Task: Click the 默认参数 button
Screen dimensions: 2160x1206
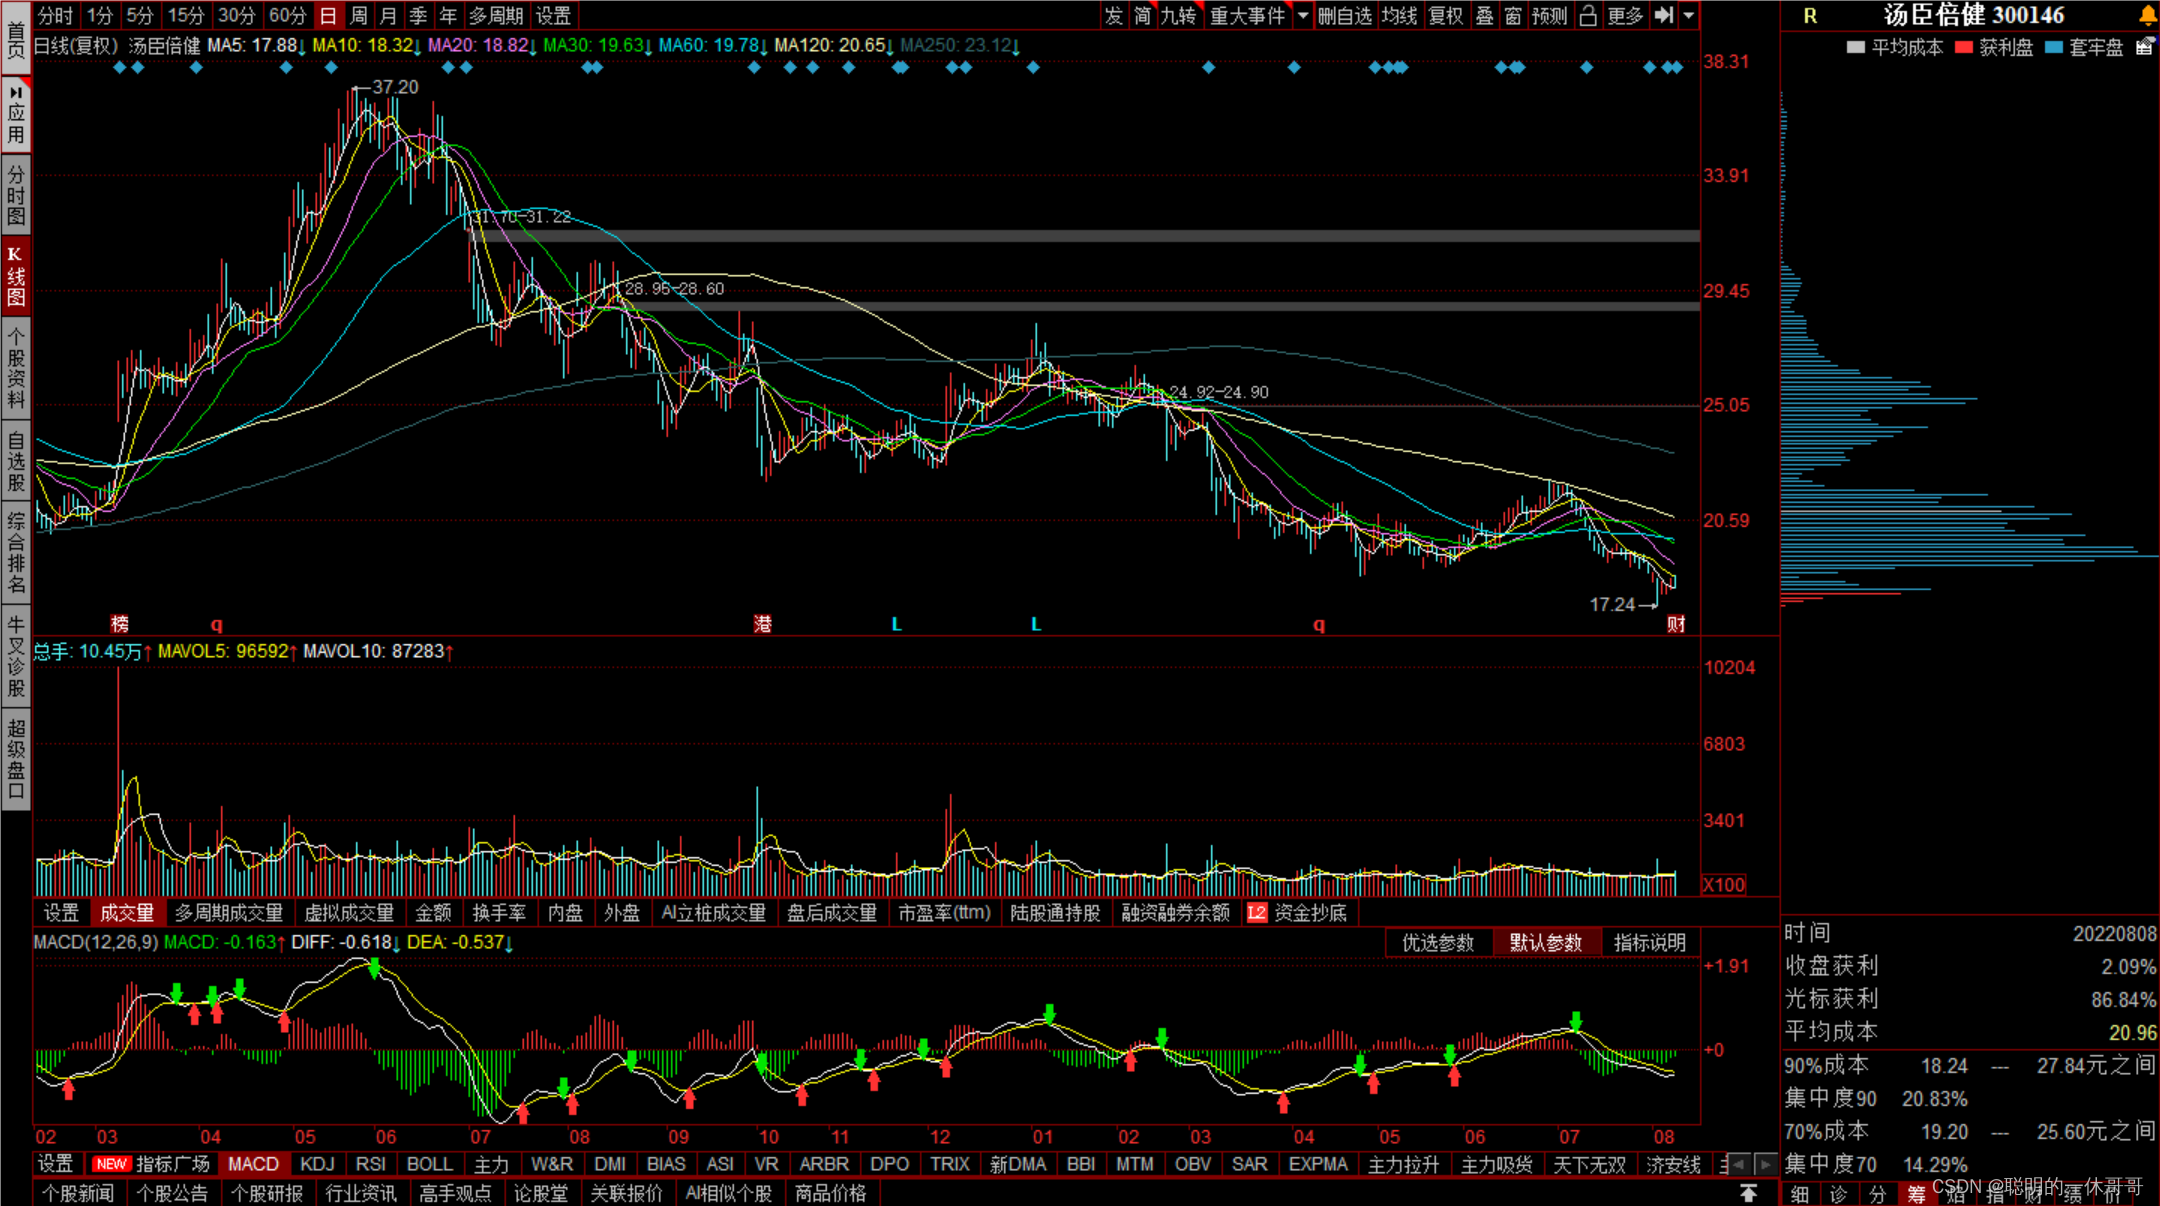Action: coord(1545,942)
